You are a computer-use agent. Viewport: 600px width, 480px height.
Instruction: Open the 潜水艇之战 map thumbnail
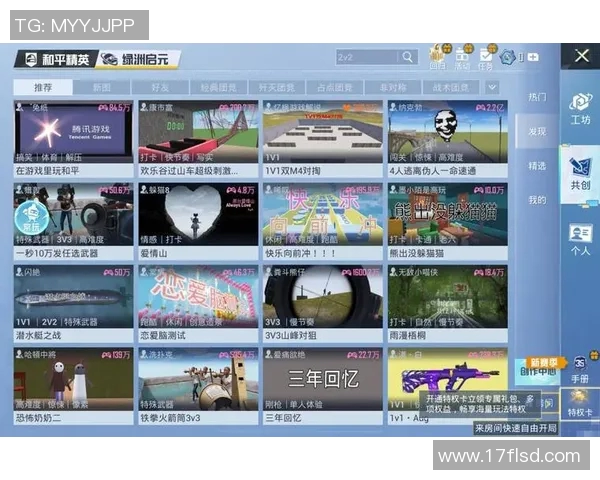(x=73, y=297)
